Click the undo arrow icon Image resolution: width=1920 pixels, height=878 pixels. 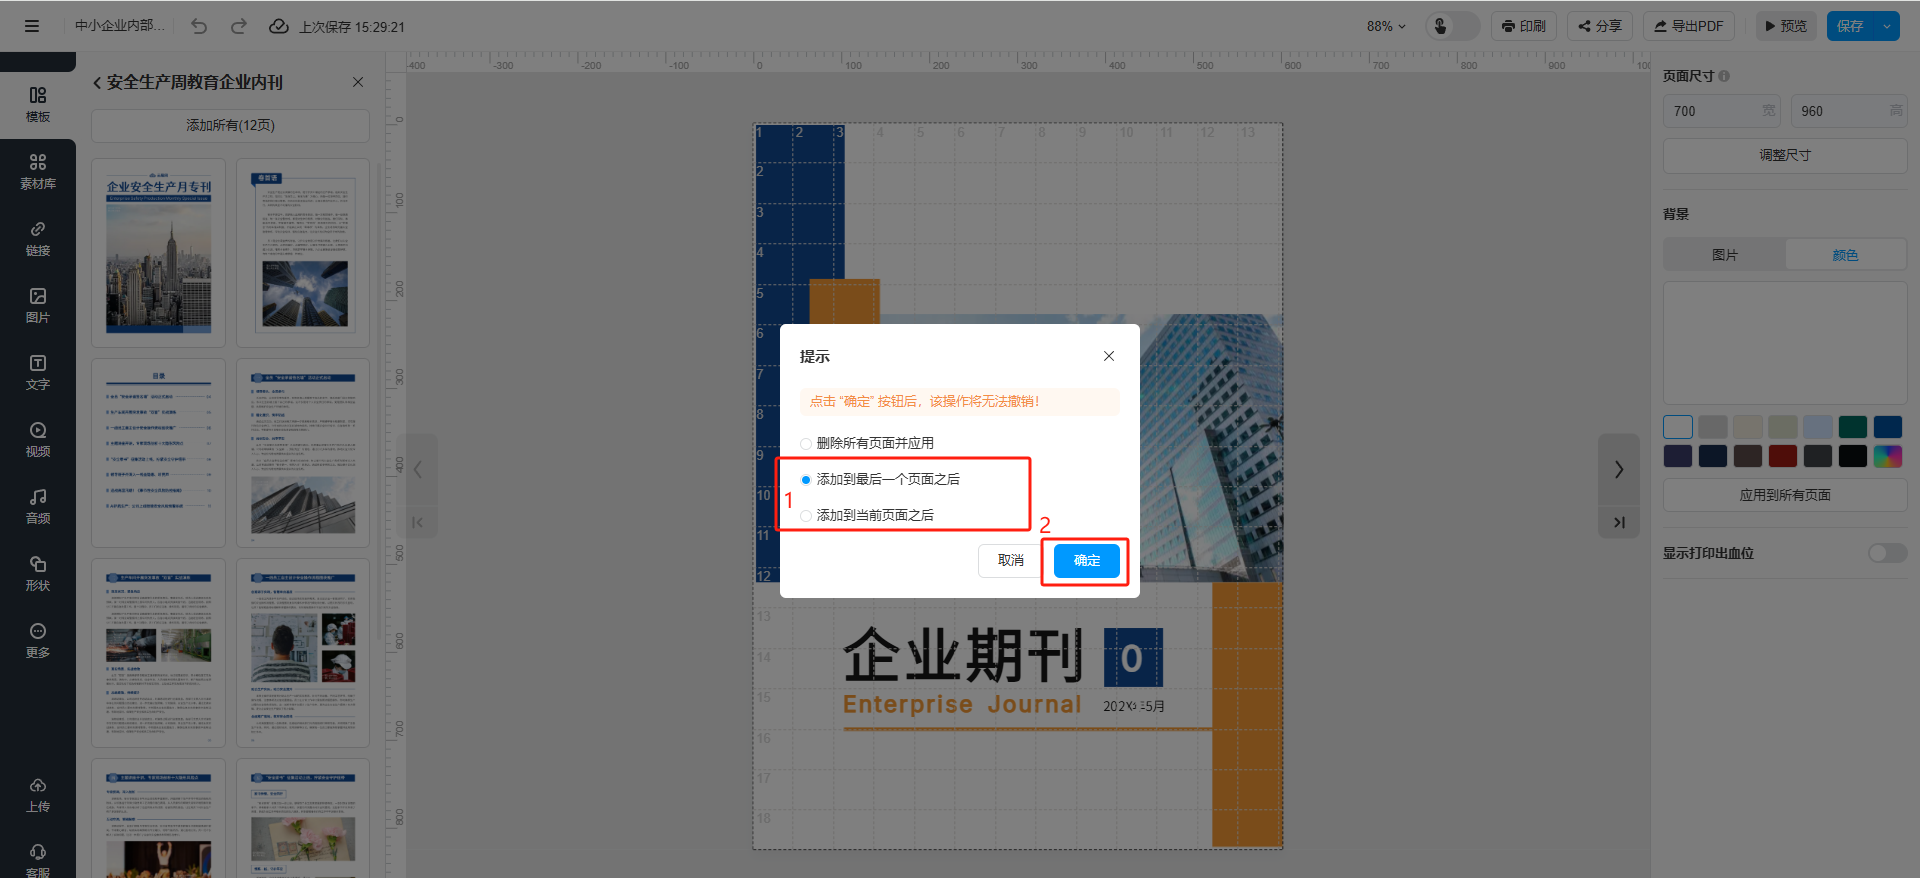pos(199,26)
